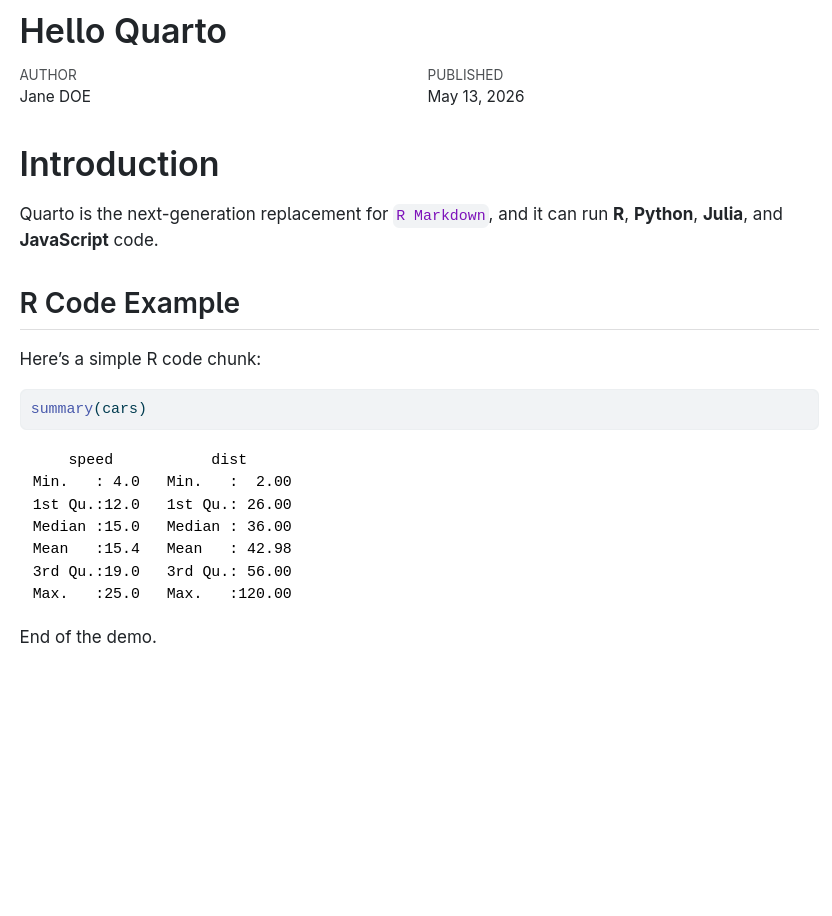Click the text Here's a simple R code chunk
Image resolution: width=832 pixels, height=916 pixels.
(x=140, y=359)
